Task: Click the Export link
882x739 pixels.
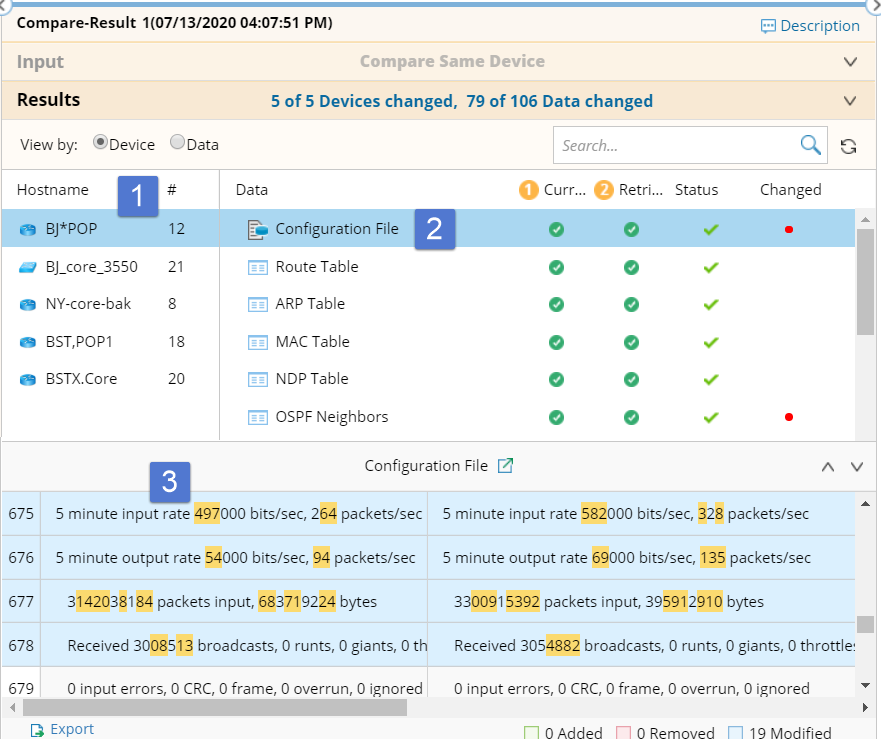Action: pyautogui.click(x=72, y=730)
